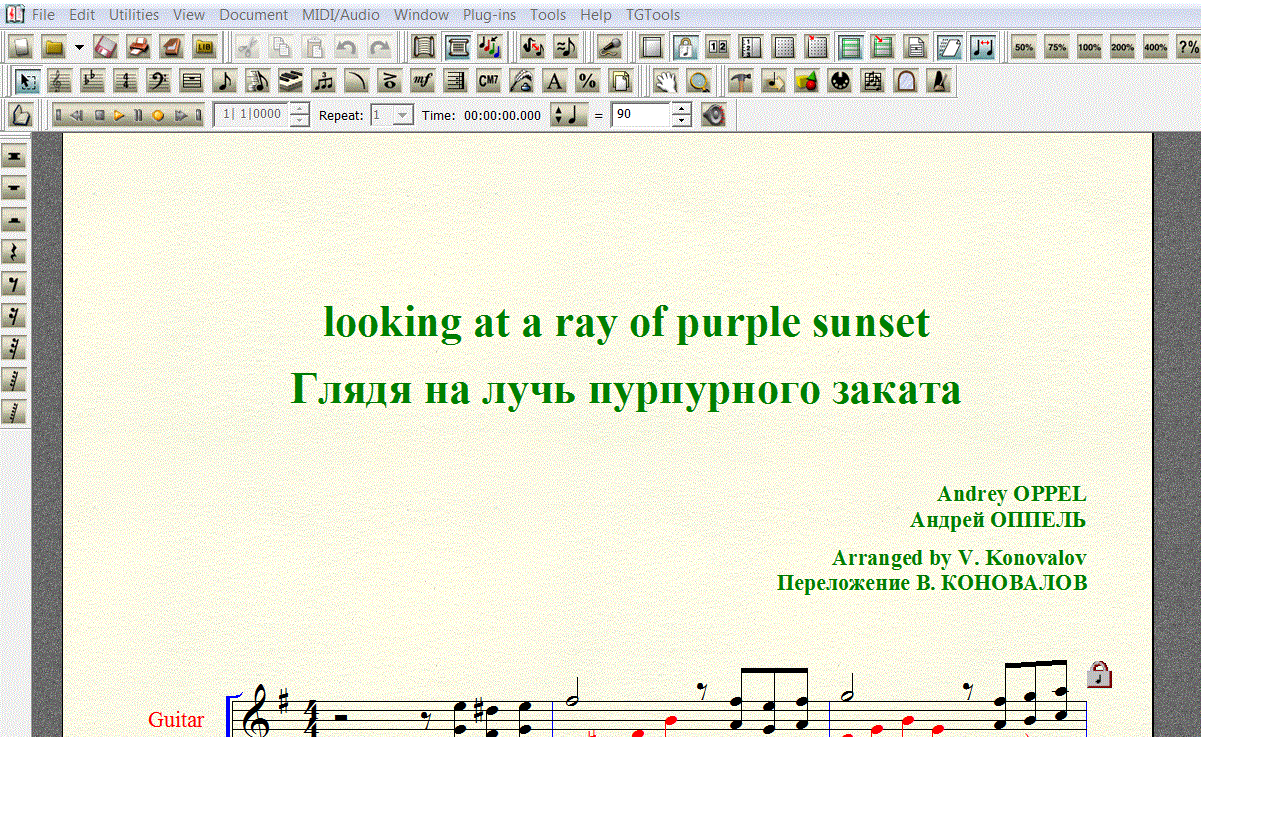1274x817 pixels.
Task: Open the Document menu
Action: tap(254, 15)
